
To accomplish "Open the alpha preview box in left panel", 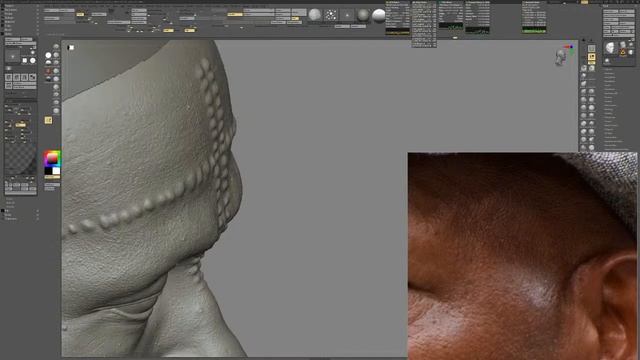I will click(x=13, y=56).
